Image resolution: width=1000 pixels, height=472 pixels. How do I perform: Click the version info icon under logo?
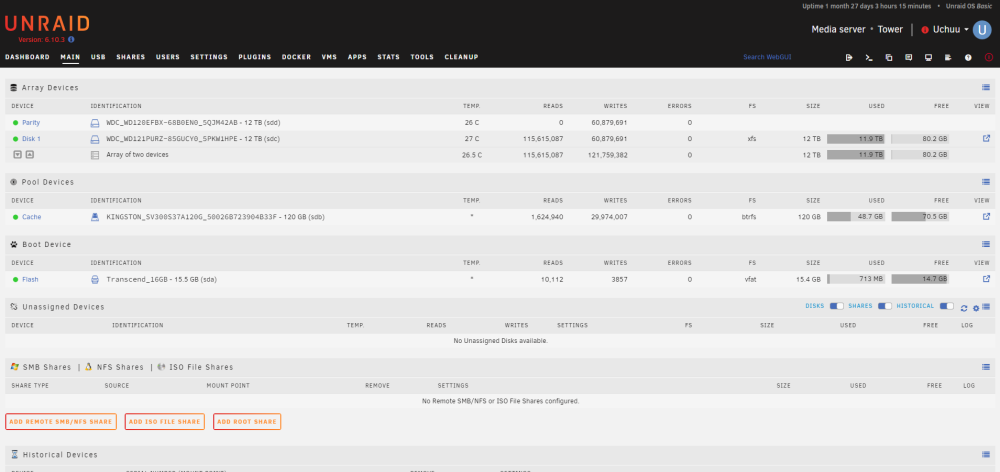click(x=71, y=40)
